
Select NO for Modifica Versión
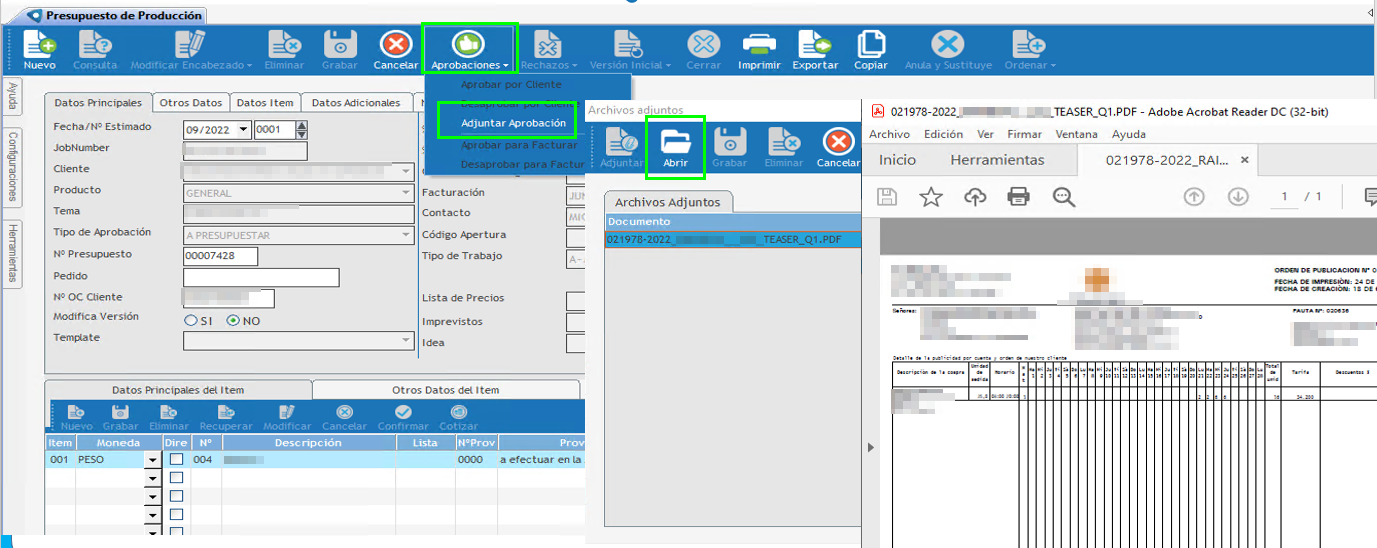[233, 320]
